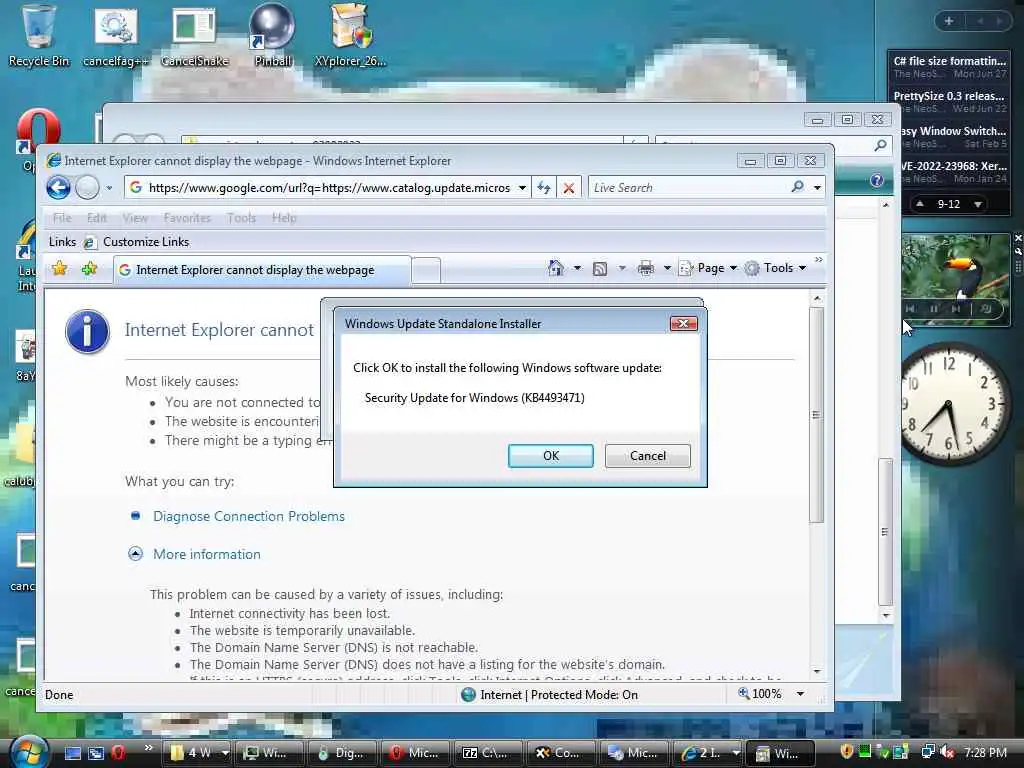This screenshot has height=768, width=1024.
Task: Click Show Desktop quick launch icon
Action: [73, 753]
